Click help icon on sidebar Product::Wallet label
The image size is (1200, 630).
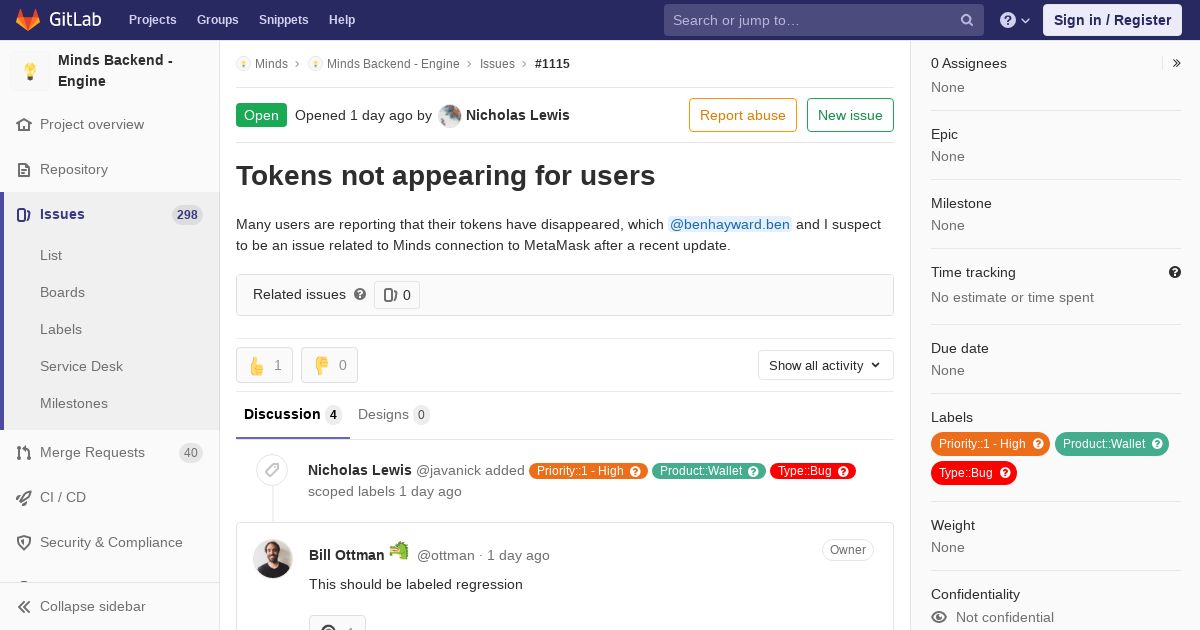1157,444
